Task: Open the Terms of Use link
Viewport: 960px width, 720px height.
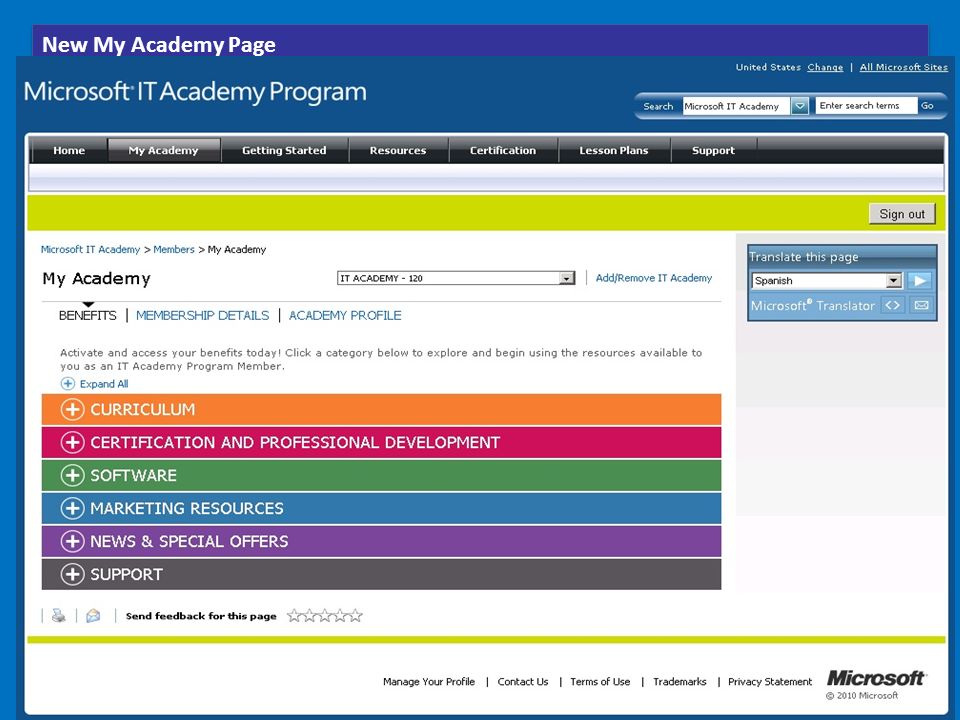Action: point(600,682)
